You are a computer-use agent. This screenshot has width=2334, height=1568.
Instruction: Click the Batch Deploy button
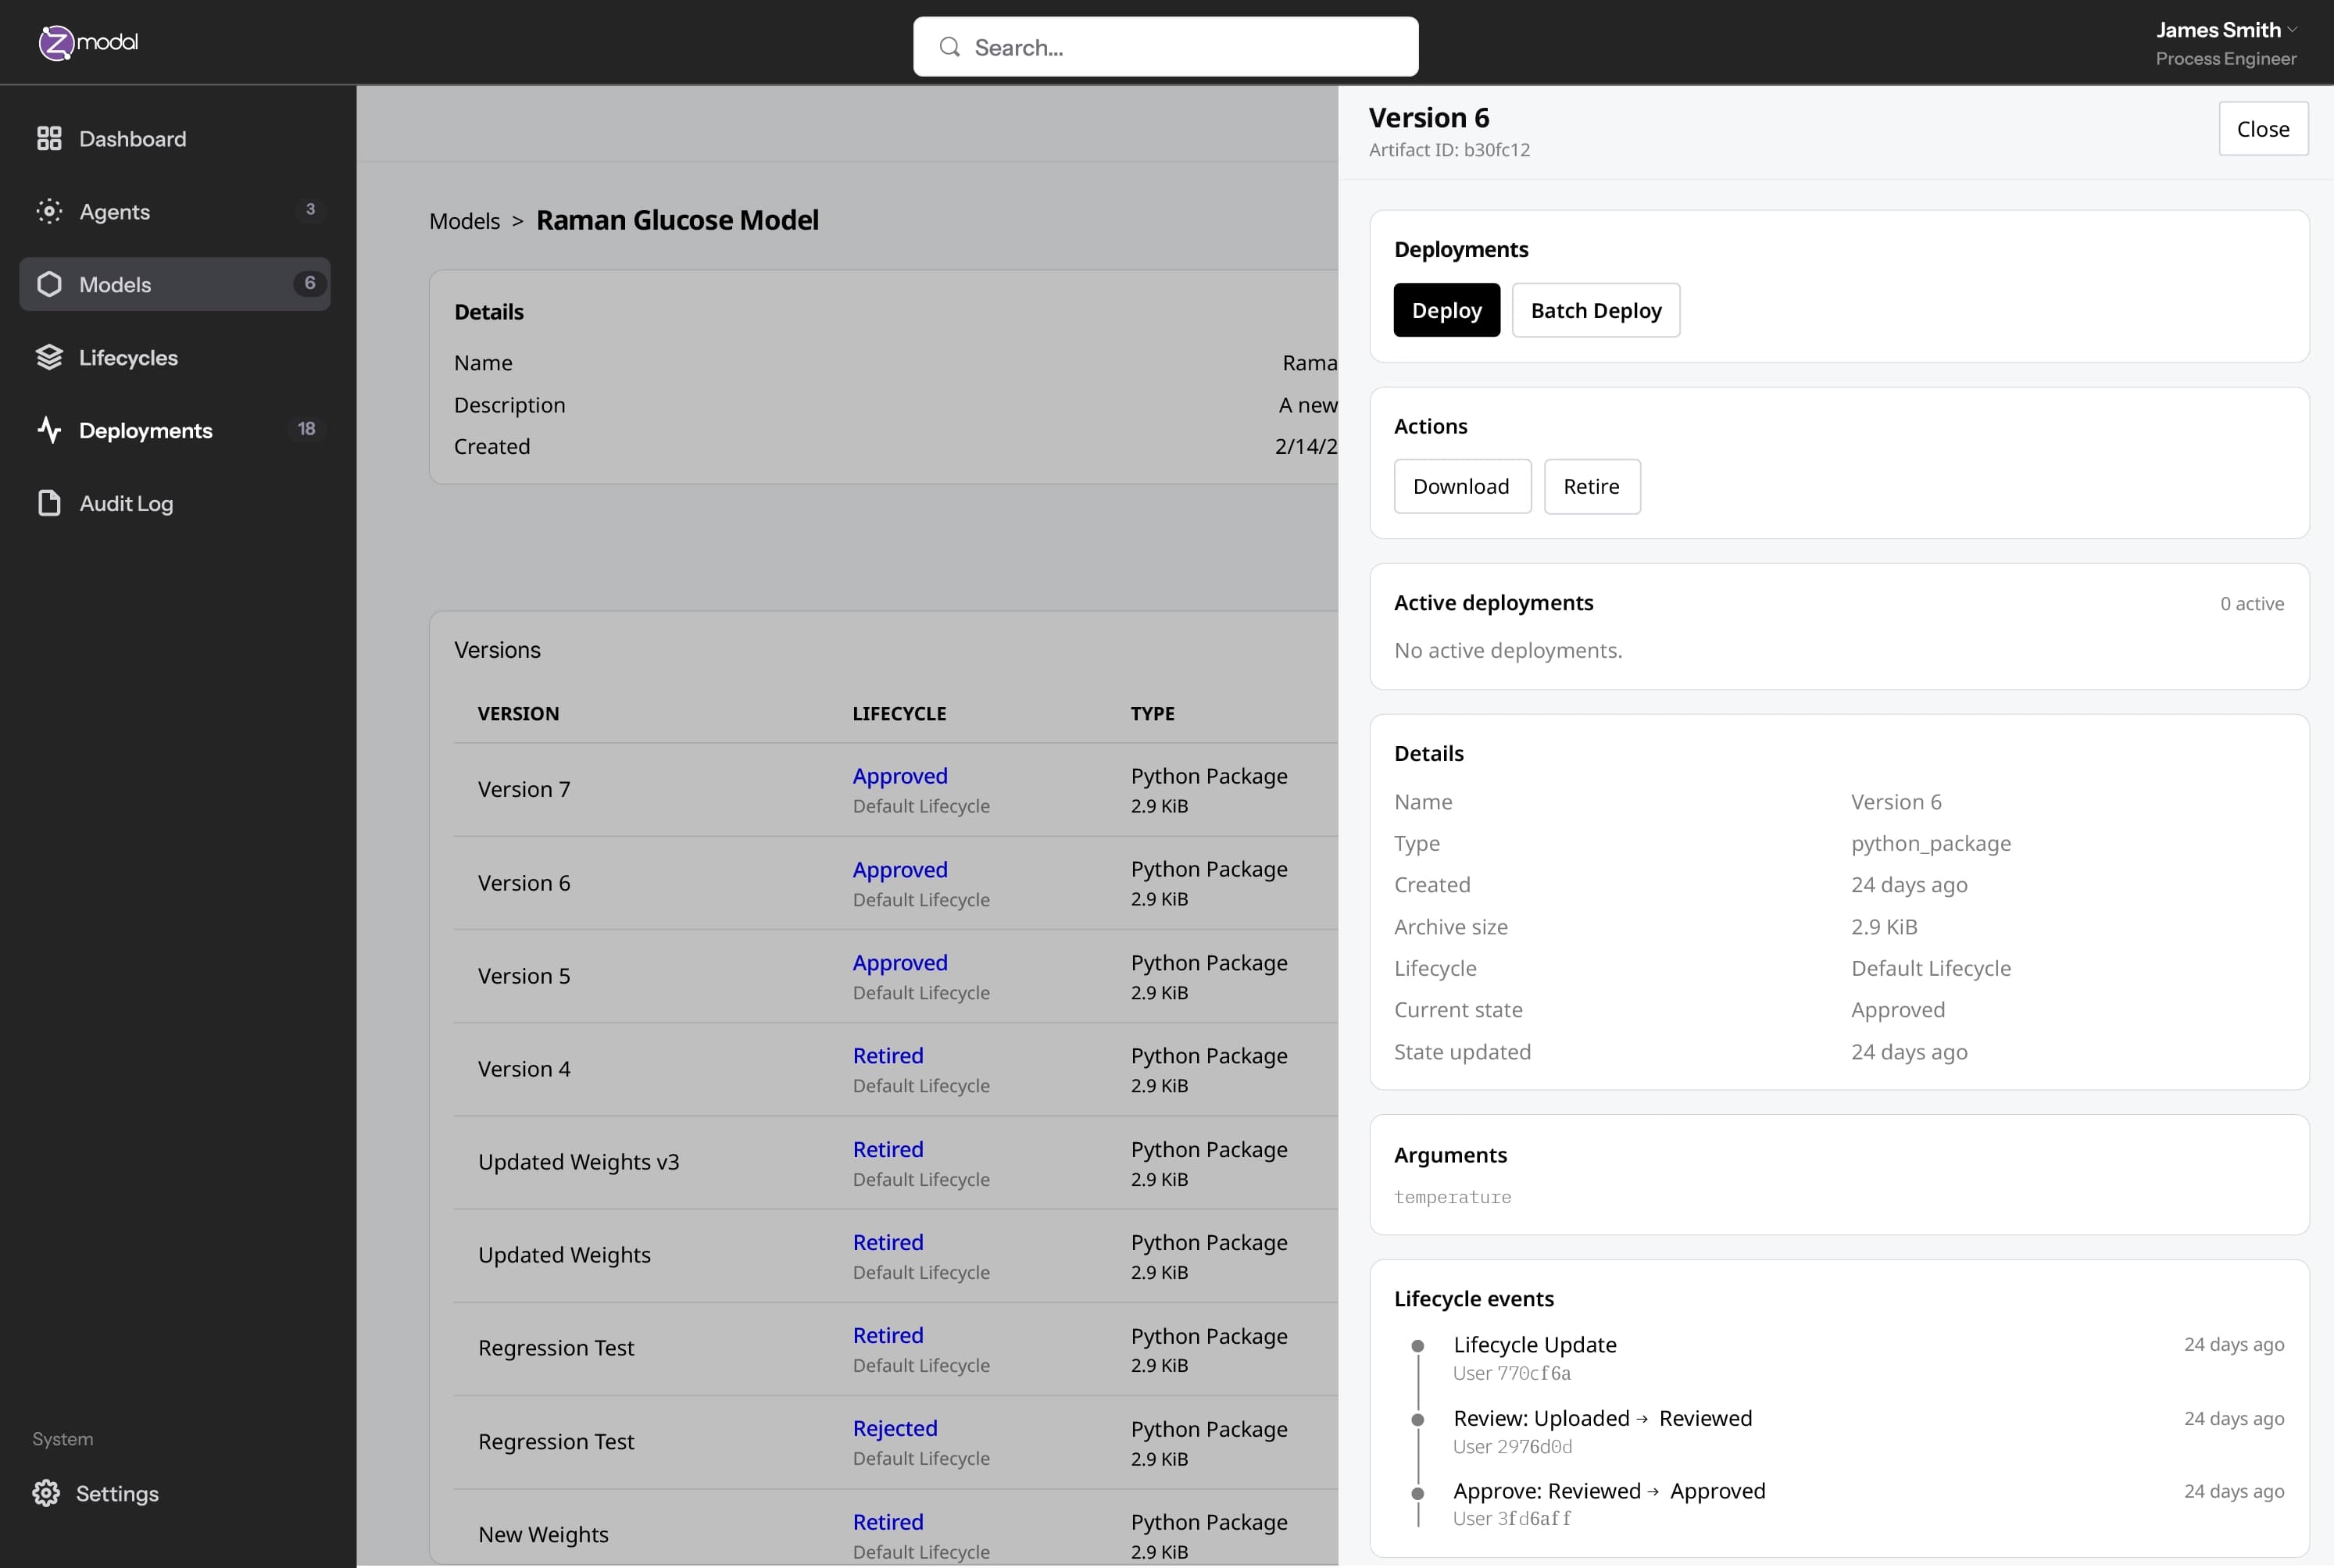pos(1596,311)
